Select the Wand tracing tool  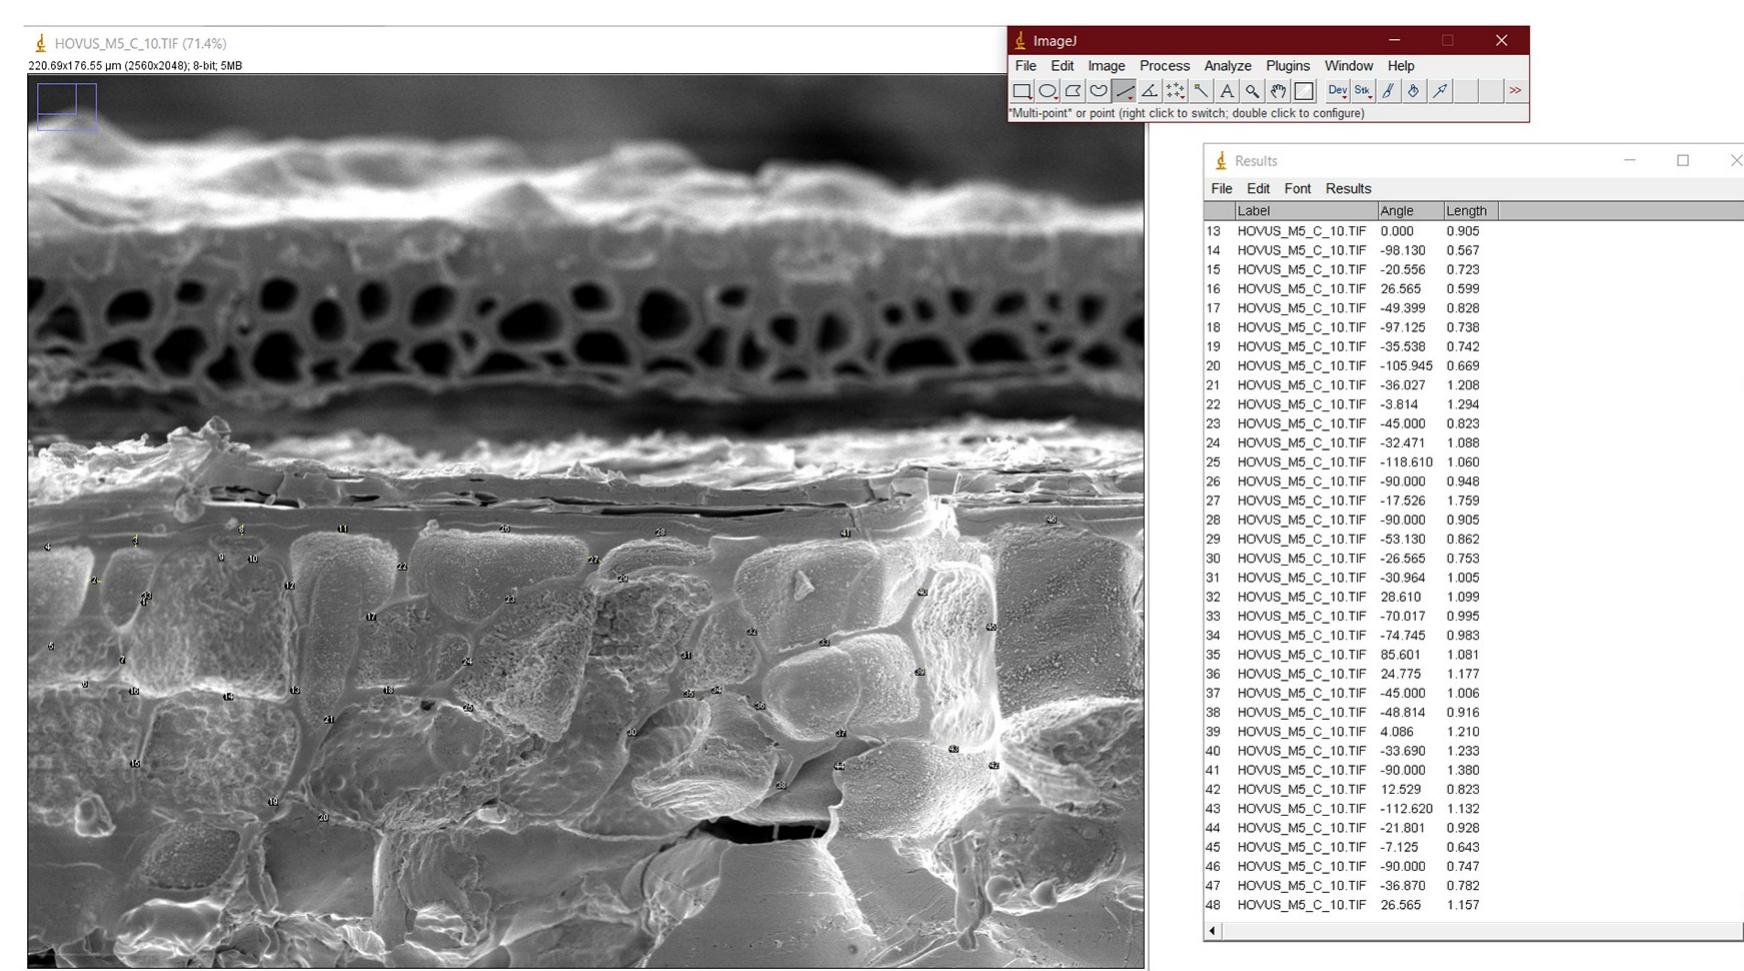(x=1201, y=91)
